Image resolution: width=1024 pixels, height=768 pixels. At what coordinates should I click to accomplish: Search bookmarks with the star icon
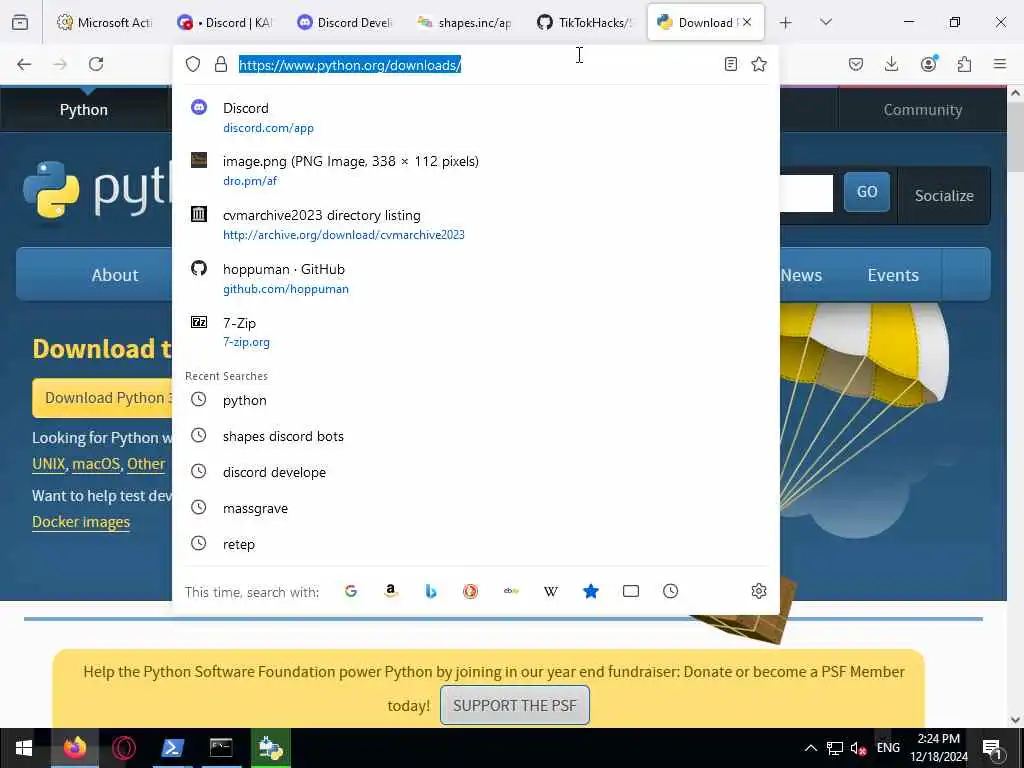point(591,591)
